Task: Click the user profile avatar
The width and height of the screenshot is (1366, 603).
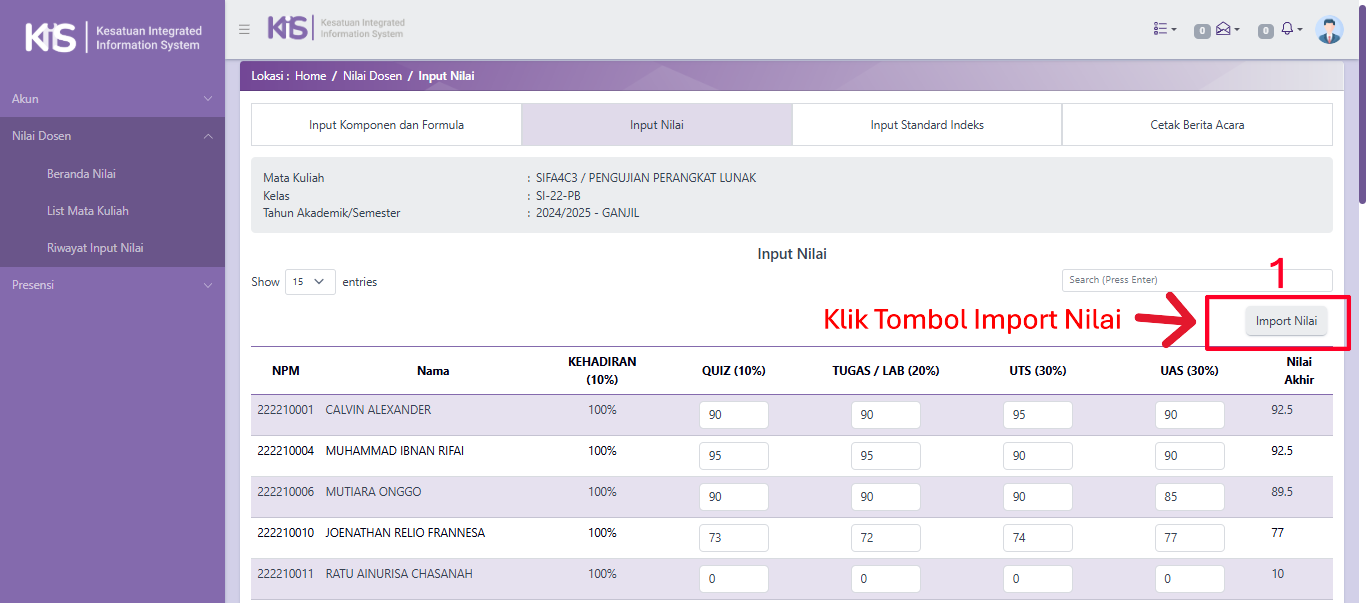Action: (x=1329, y=30)
